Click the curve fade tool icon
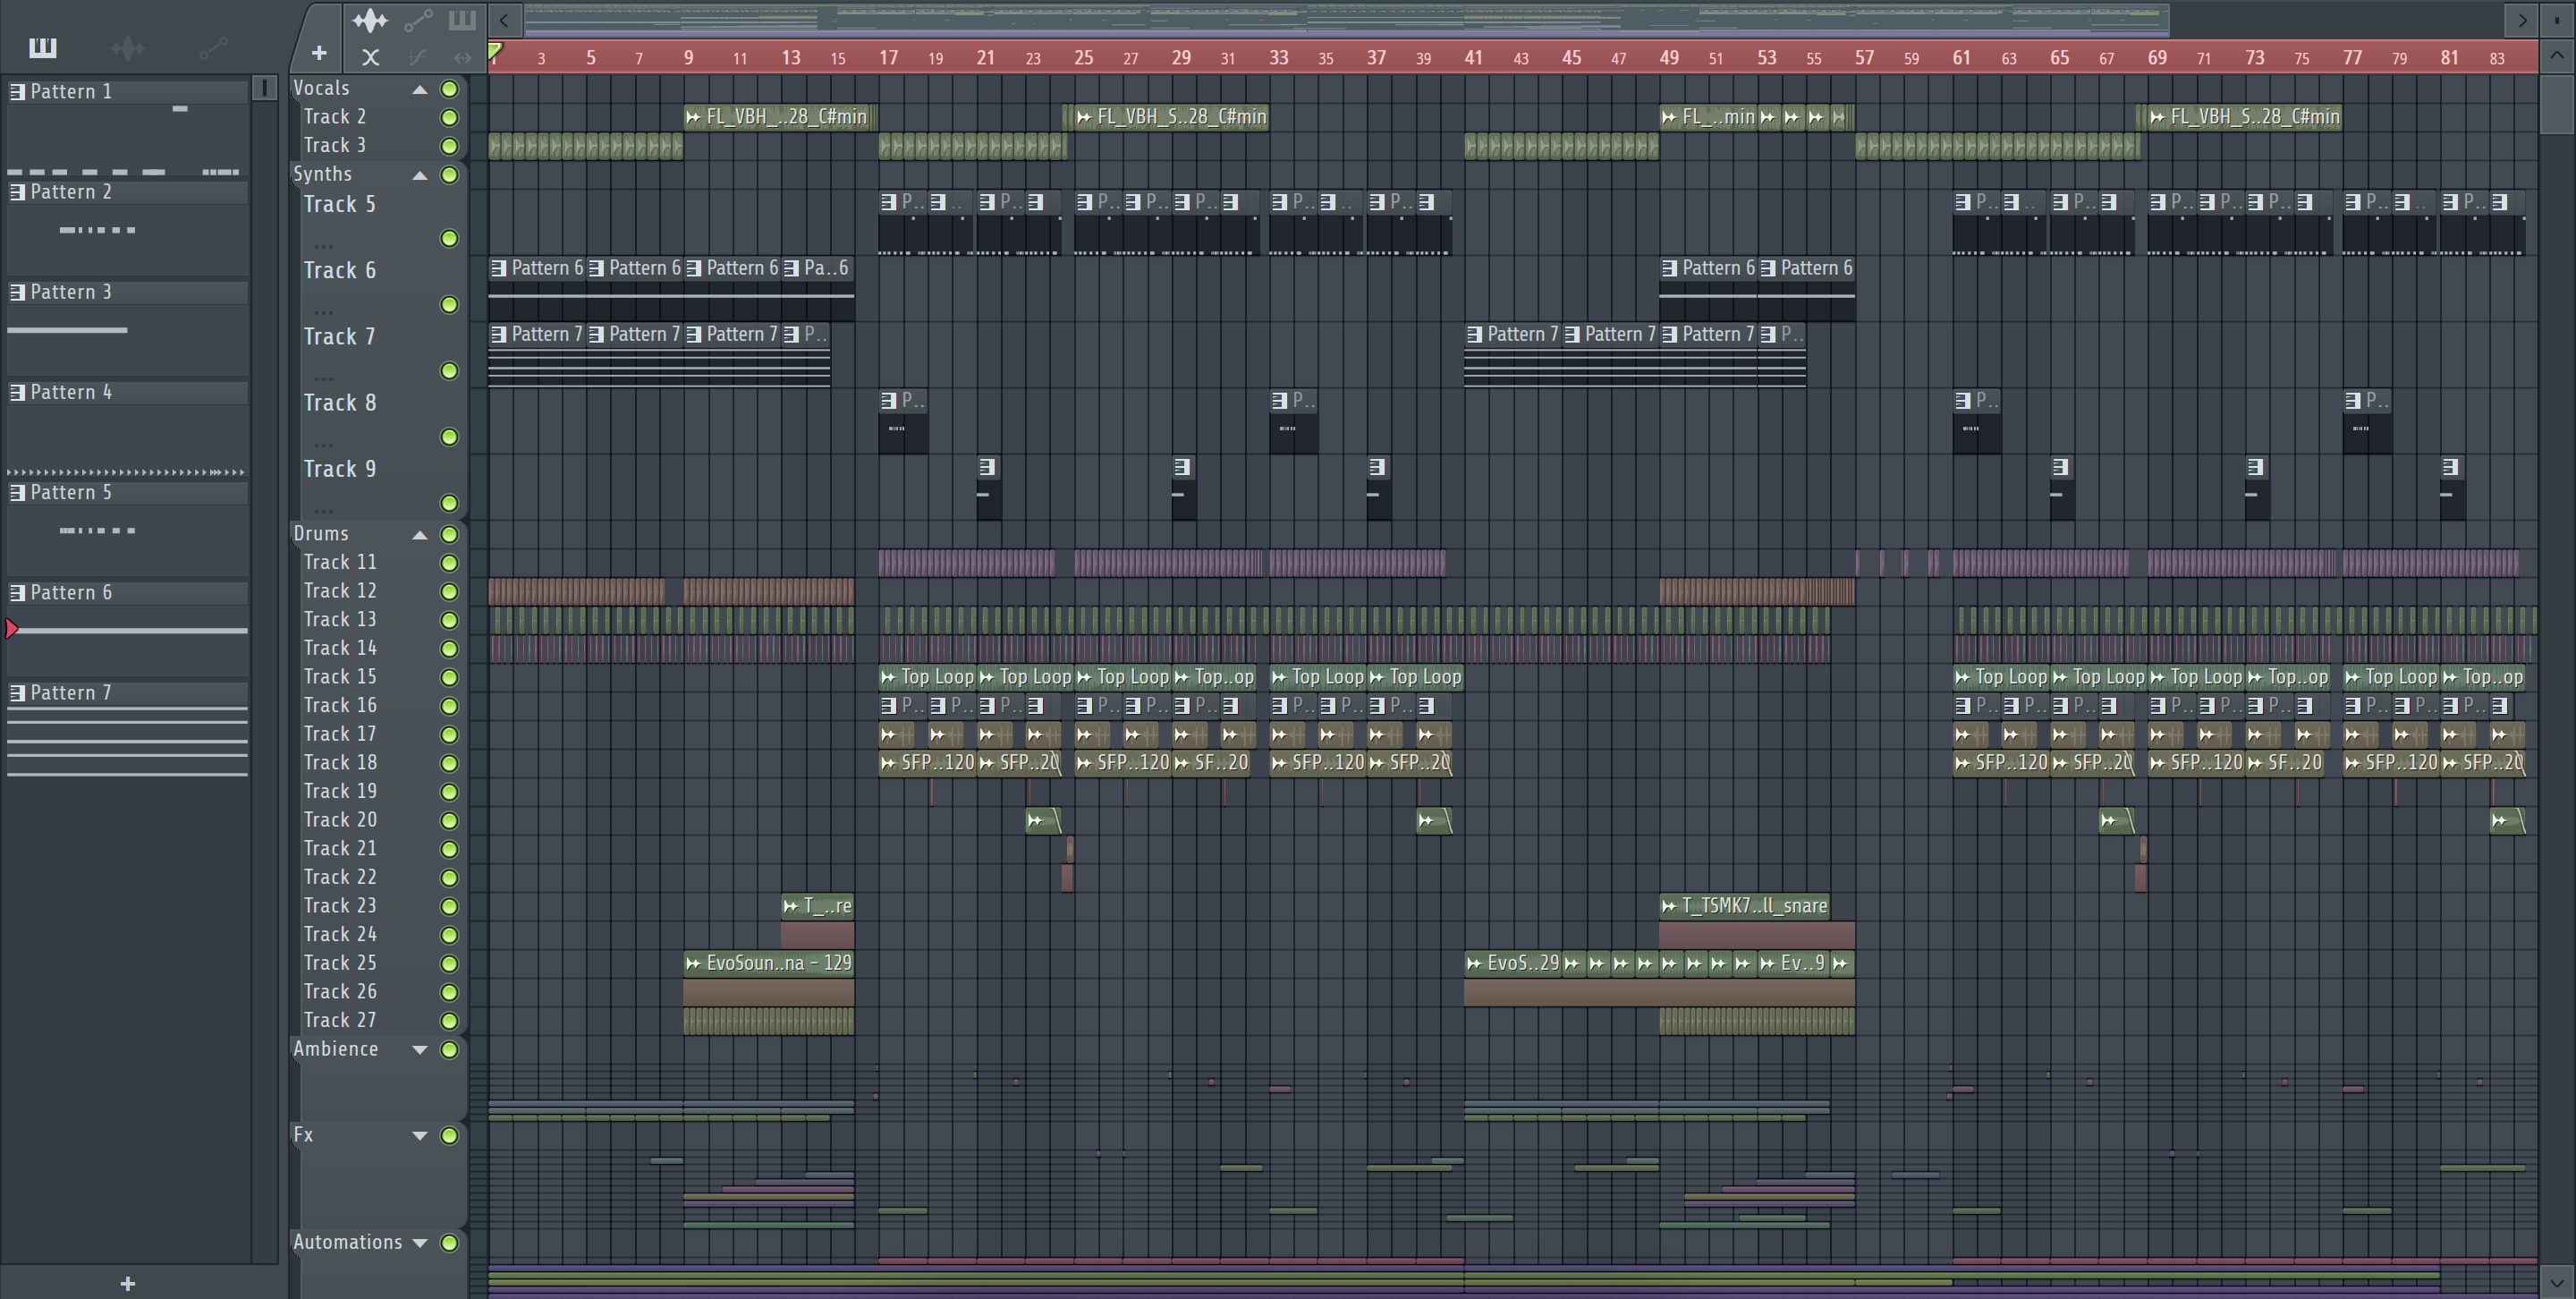This screenshot has height=1299, width=2576. pos(418,57)
